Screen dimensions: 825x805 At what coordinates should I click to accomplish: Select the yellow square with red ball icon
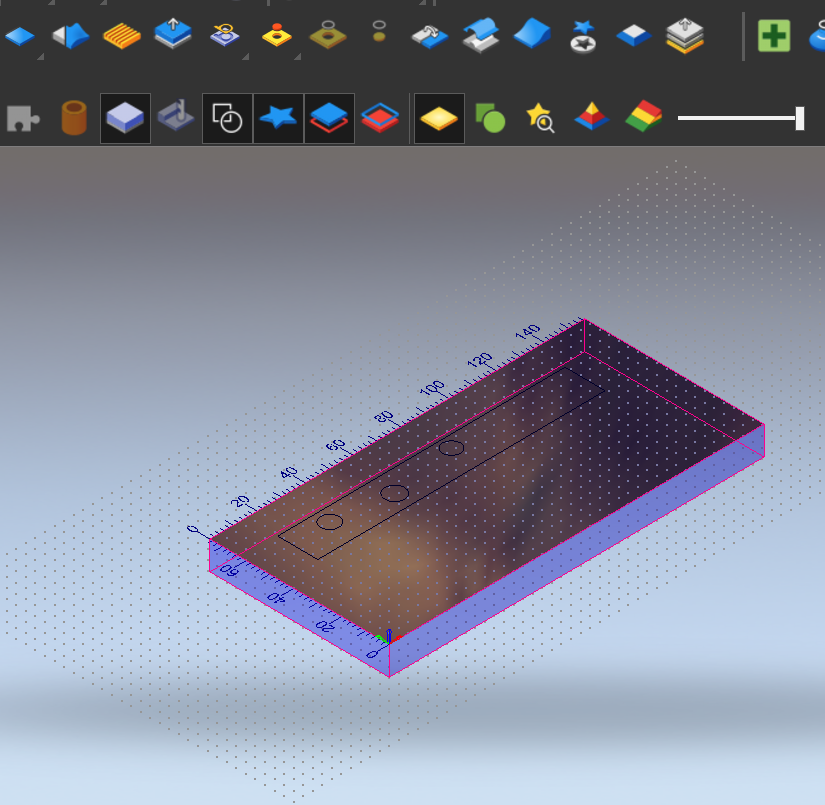277,35
